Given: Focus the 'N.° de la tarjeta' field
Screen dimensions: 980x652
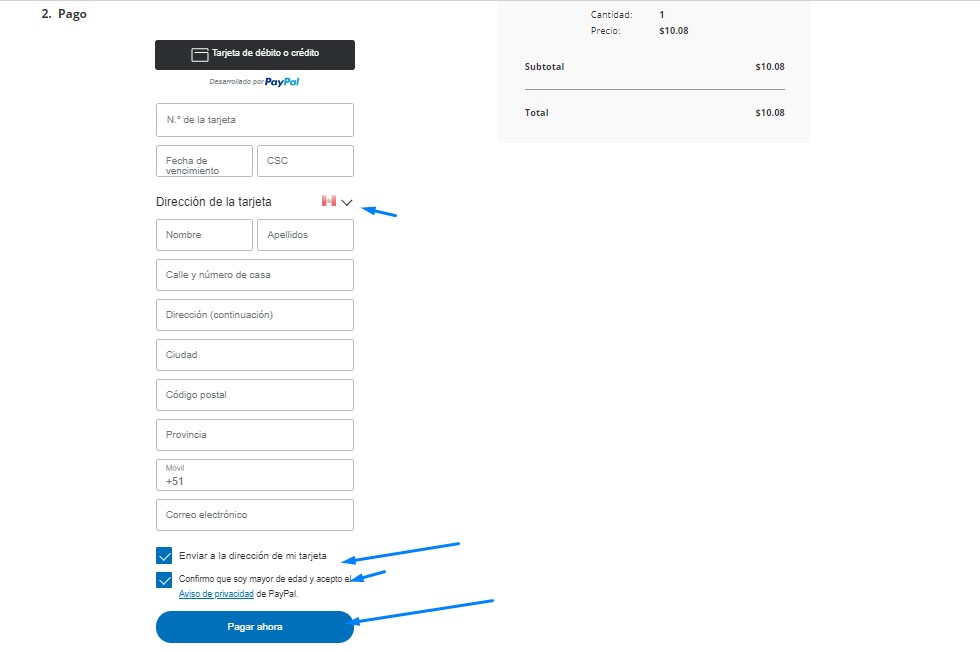Looking at the screenshot, I should [254, 120].
